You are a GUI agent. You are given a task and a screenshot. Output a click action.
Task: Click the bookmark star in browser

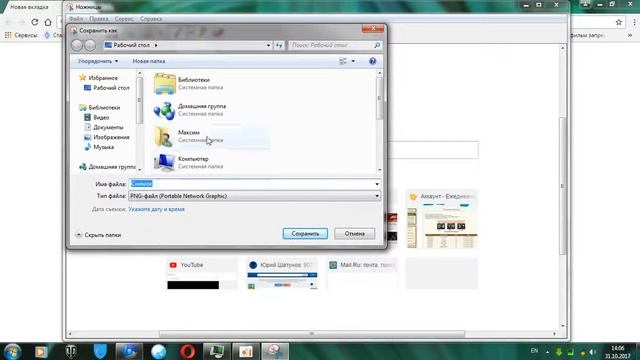[x=619, y=22]
